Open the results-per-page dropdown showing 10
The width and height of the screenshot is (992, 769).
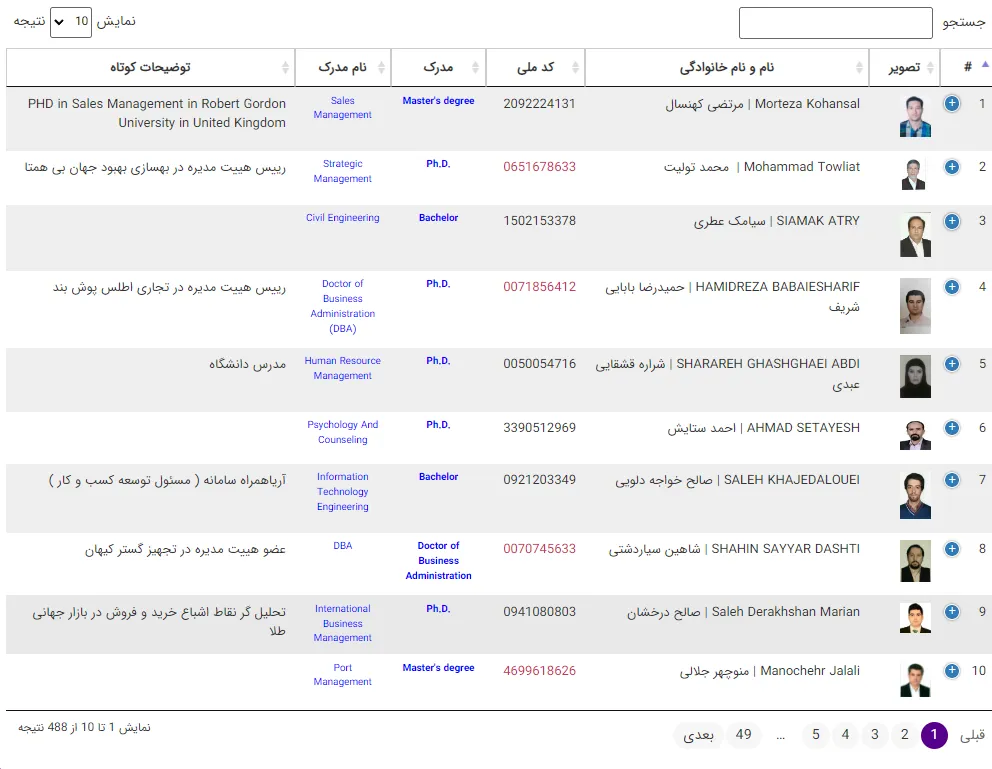coord(71,22)
